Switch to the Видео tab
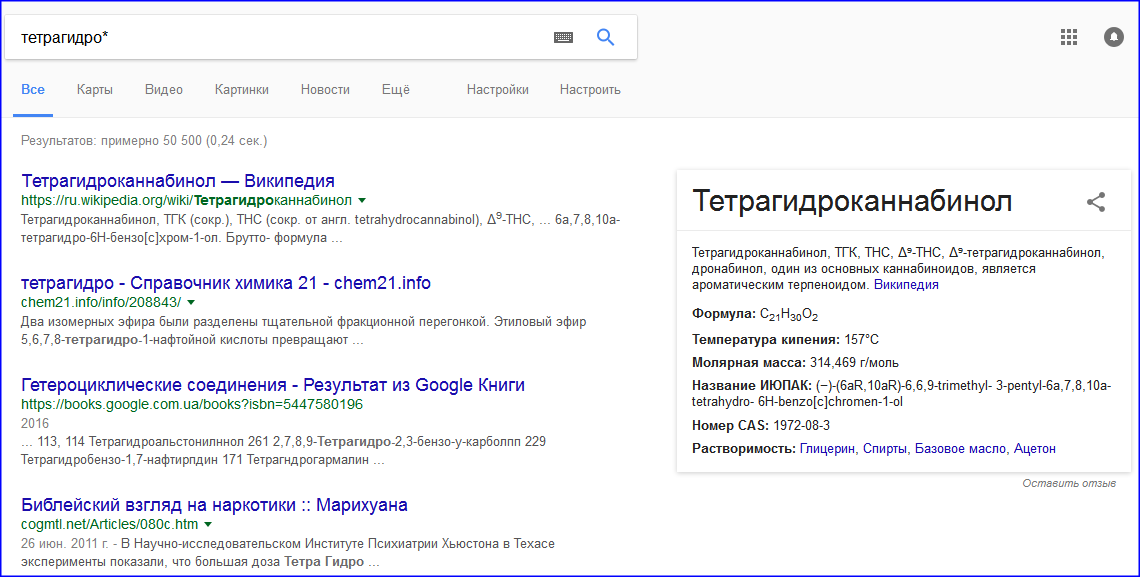This screenshot has width=1140, height=577. click(x=163, y=90)
